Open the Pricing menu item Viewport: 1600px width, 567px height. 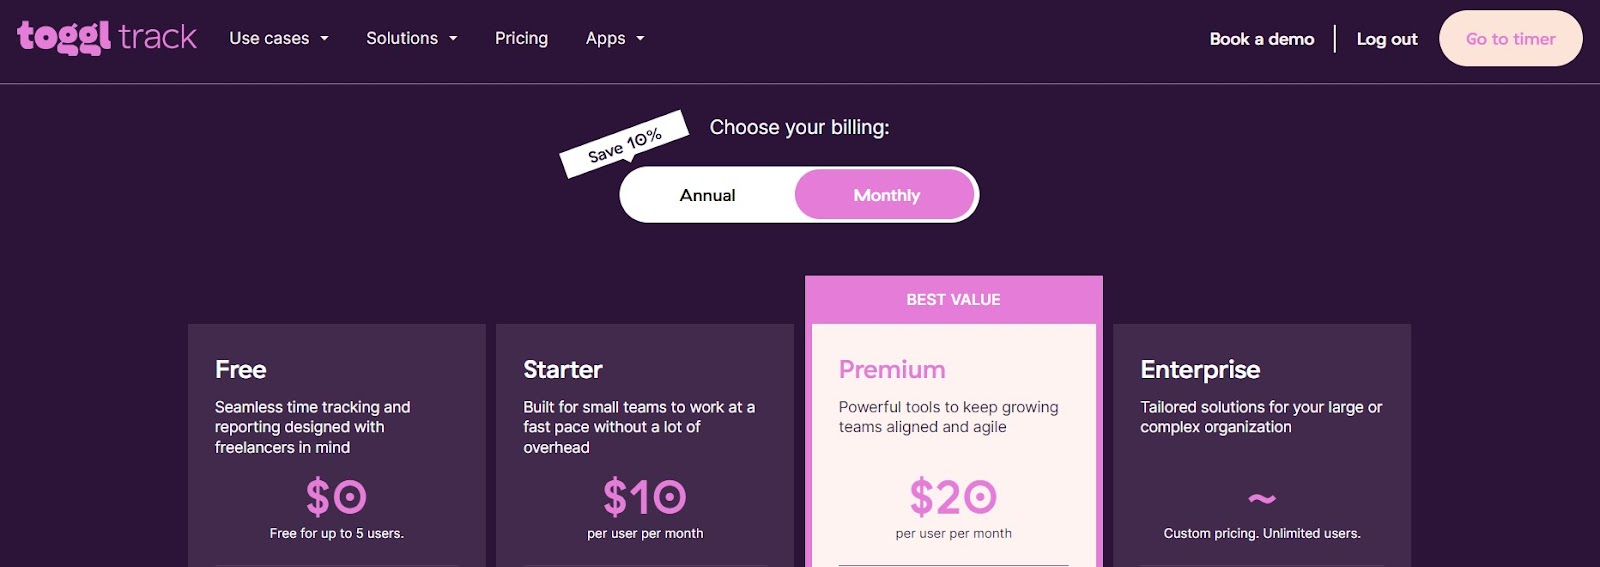click(521, 38)
